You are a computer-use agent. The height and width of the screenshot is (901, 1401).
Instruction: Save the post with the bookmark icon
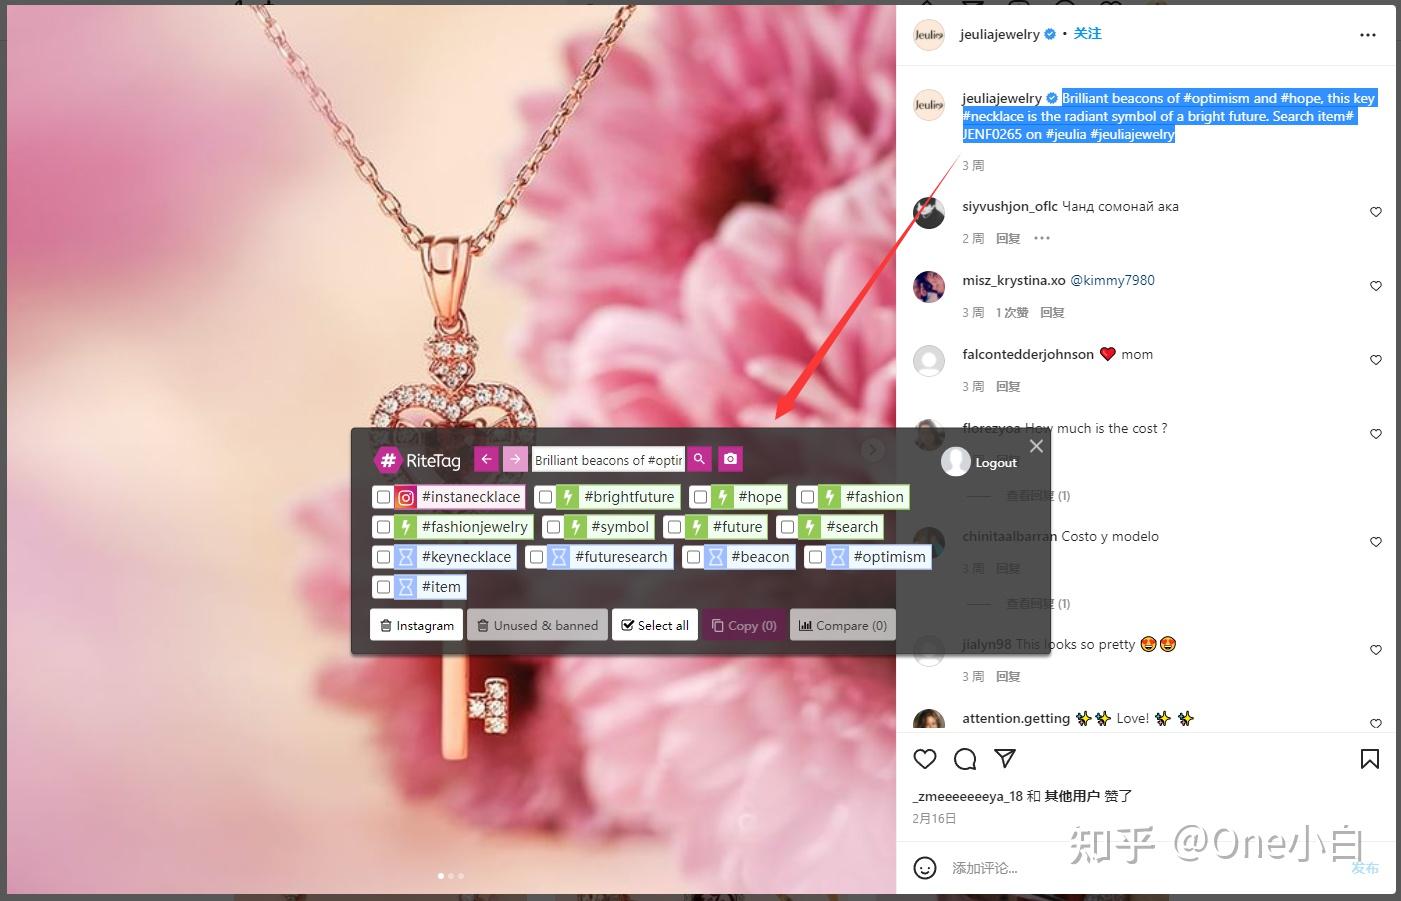1369,759
